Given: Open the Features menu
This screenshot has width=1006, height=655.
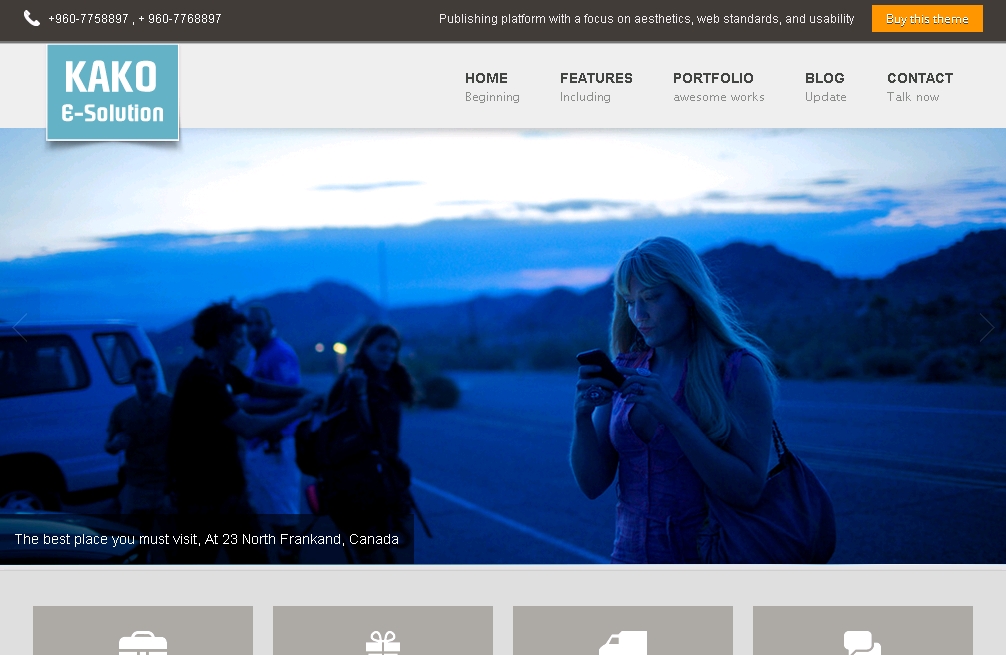Looking at the screenshot, I should pyautogui.click(x=596, y=78).
